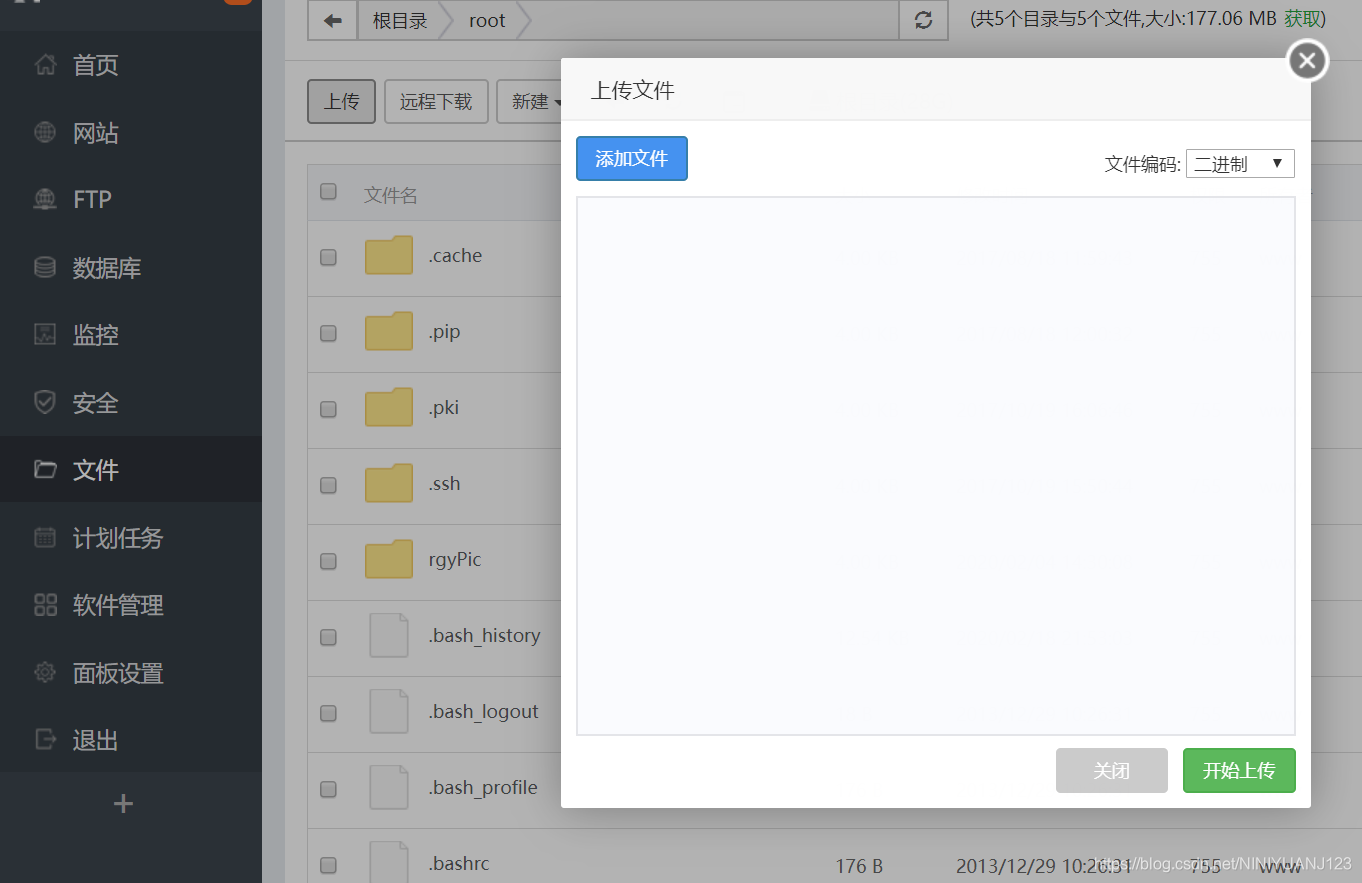The width and height of the screenshot is (1362, 883).
Task: Click the grid icon beside 软件管理
Action: (x=45, y=604)
